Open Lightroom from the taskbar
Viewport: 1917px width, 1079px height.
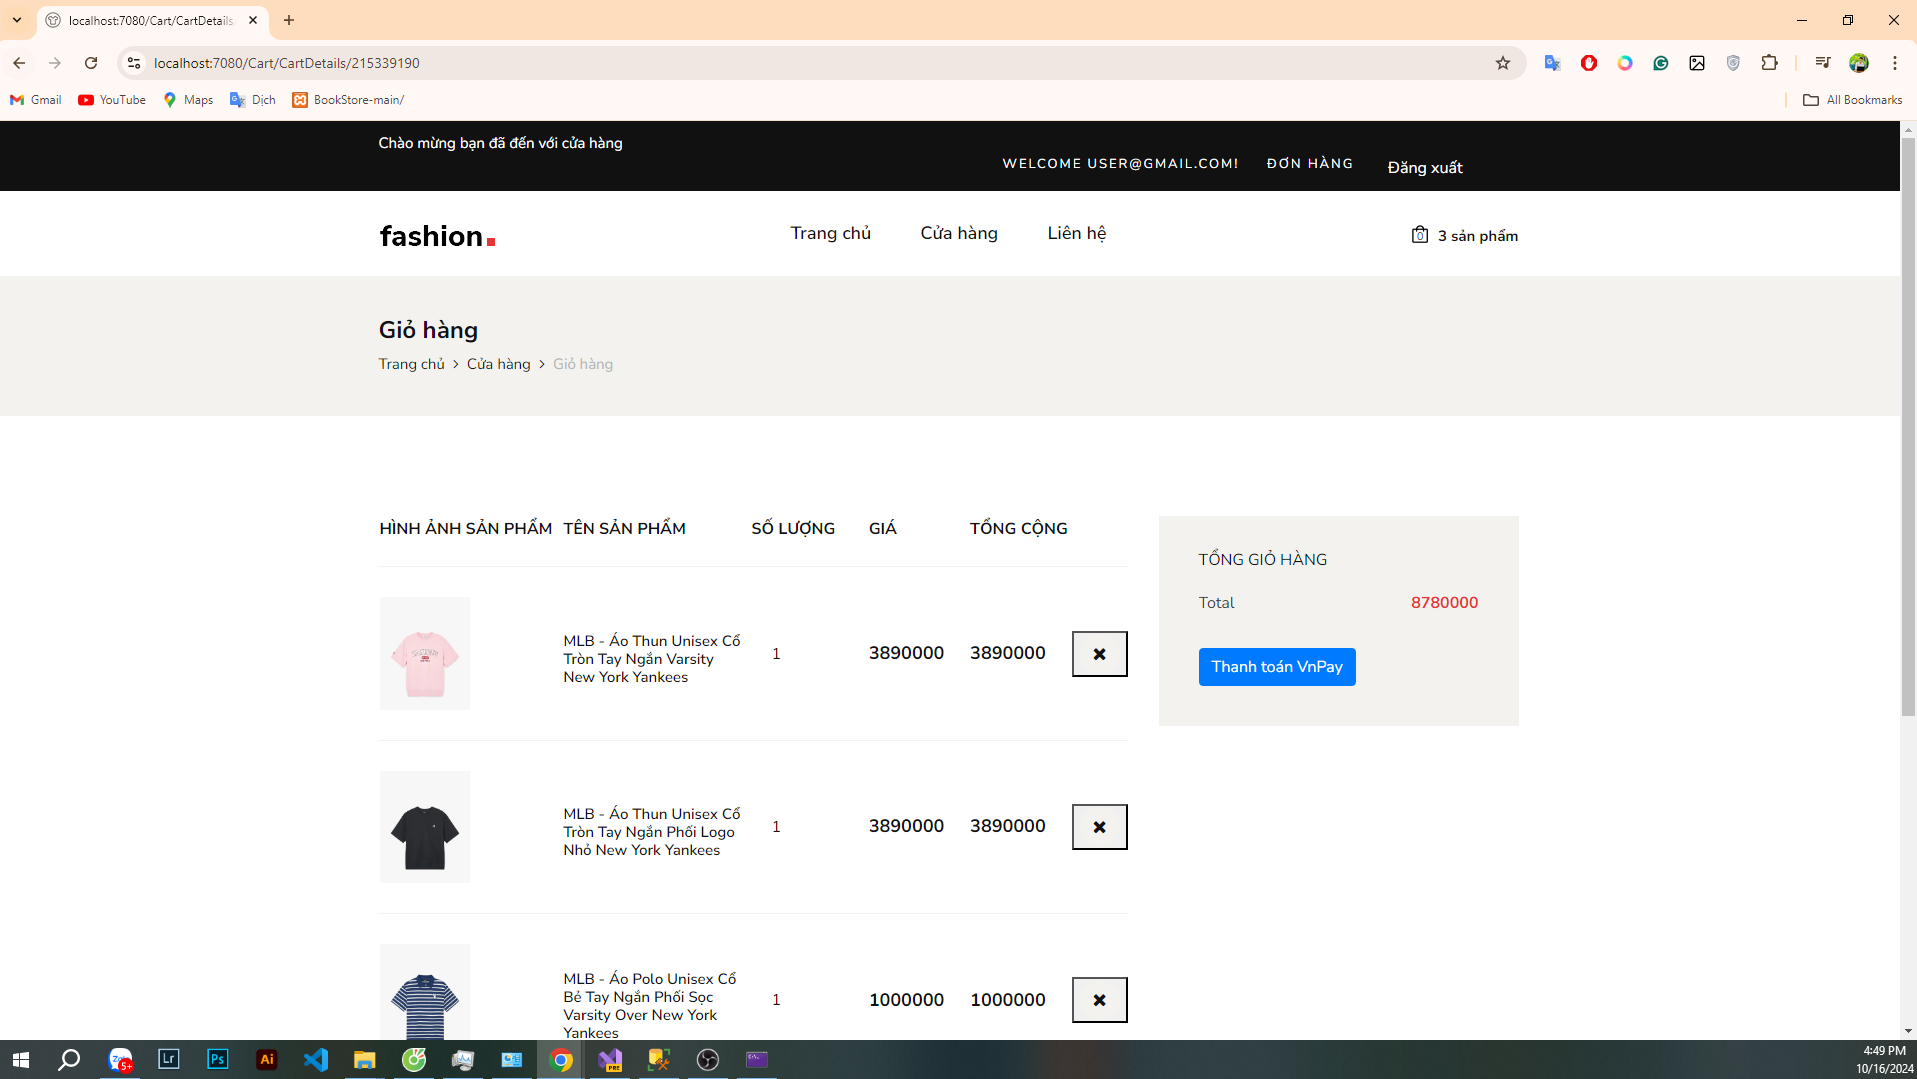tap(168, 1060)
